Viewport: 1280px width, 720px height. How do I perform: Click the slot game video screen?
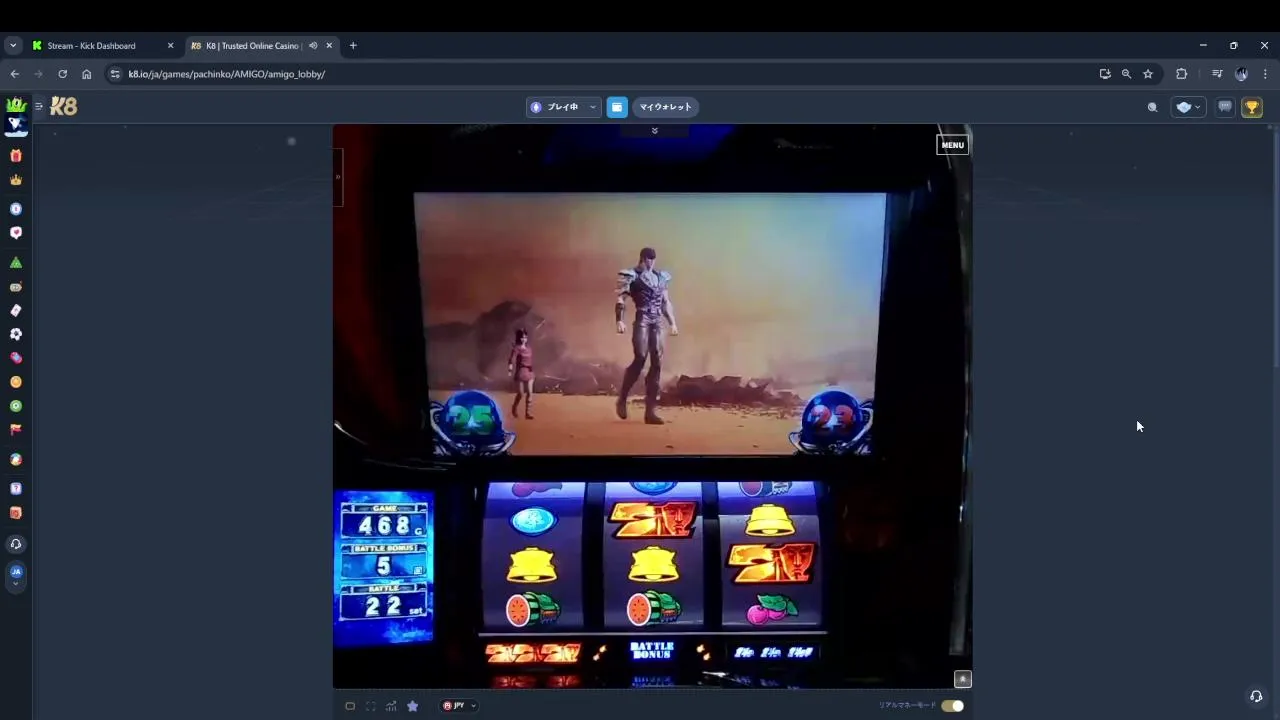click(x=650, y=325)
